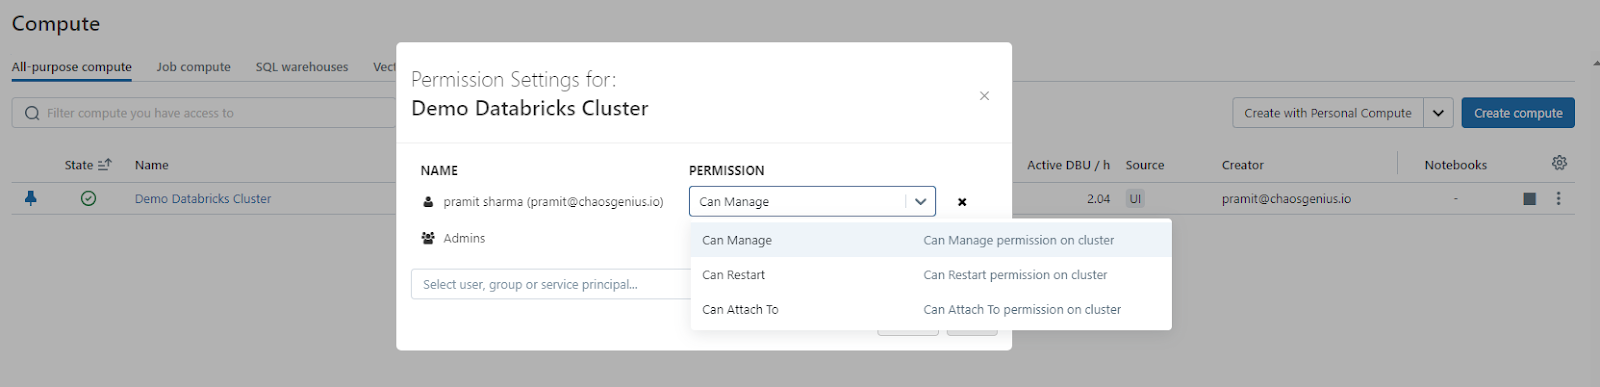Click the NAME column label in the dialog
This screenshot has height=387, width=1600.
point(439,171)
